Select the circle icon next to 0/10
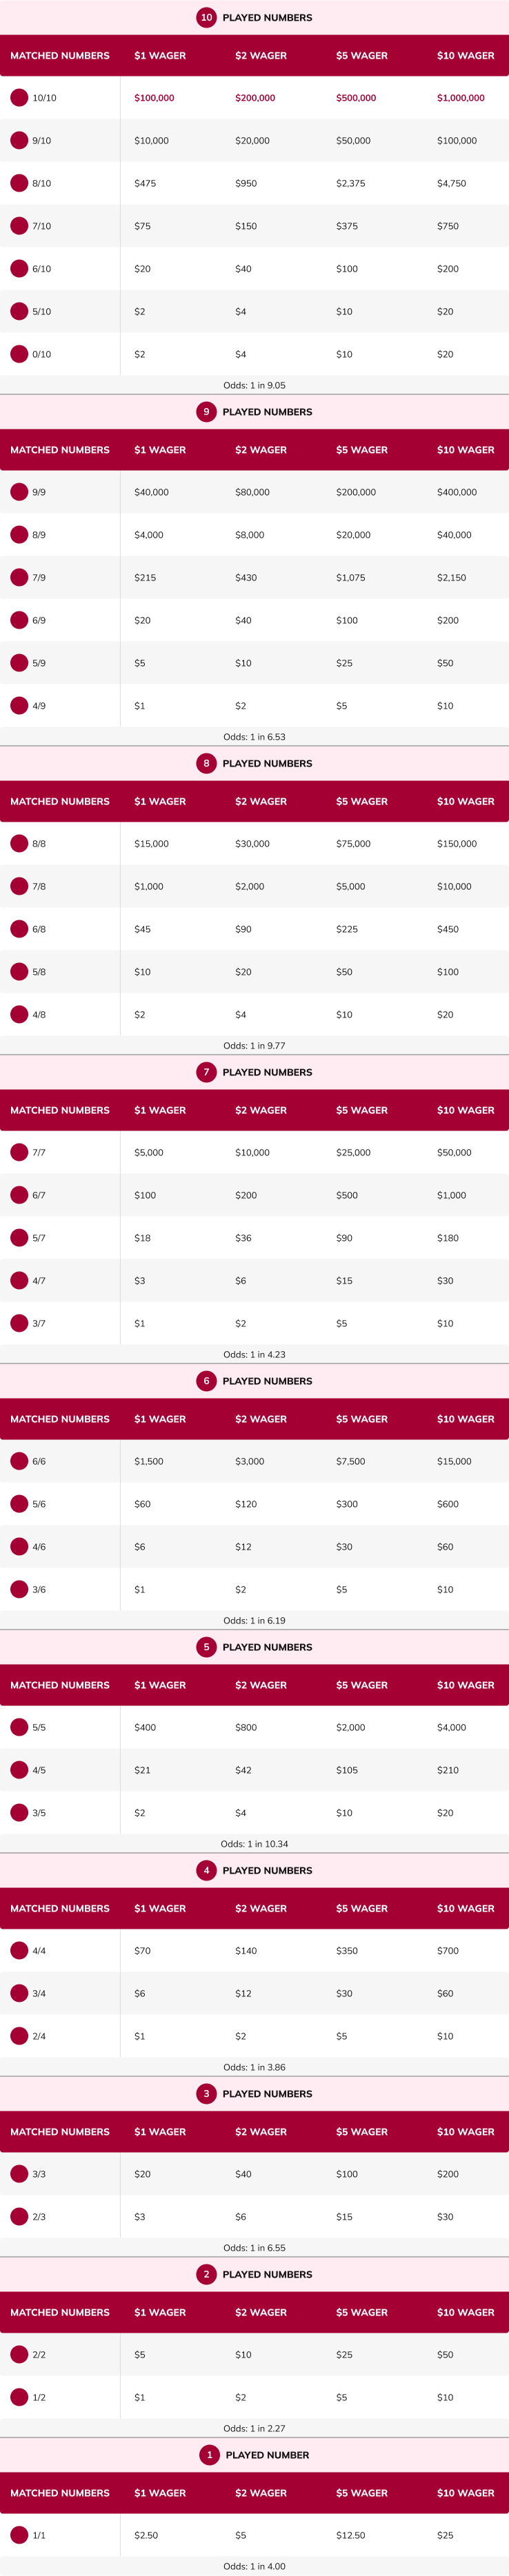 coord(19,354)
